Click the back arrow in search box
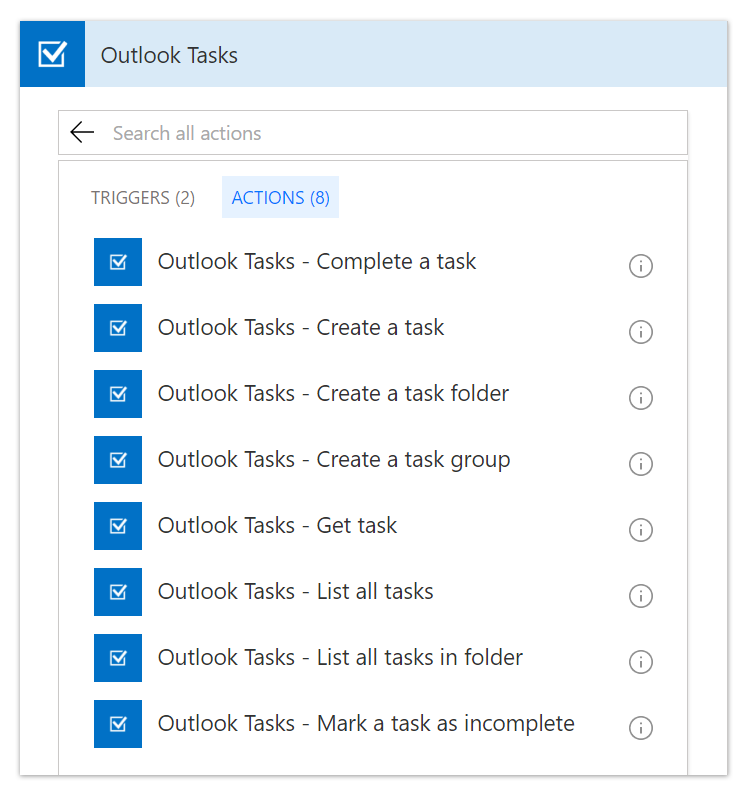 point(82,133)
